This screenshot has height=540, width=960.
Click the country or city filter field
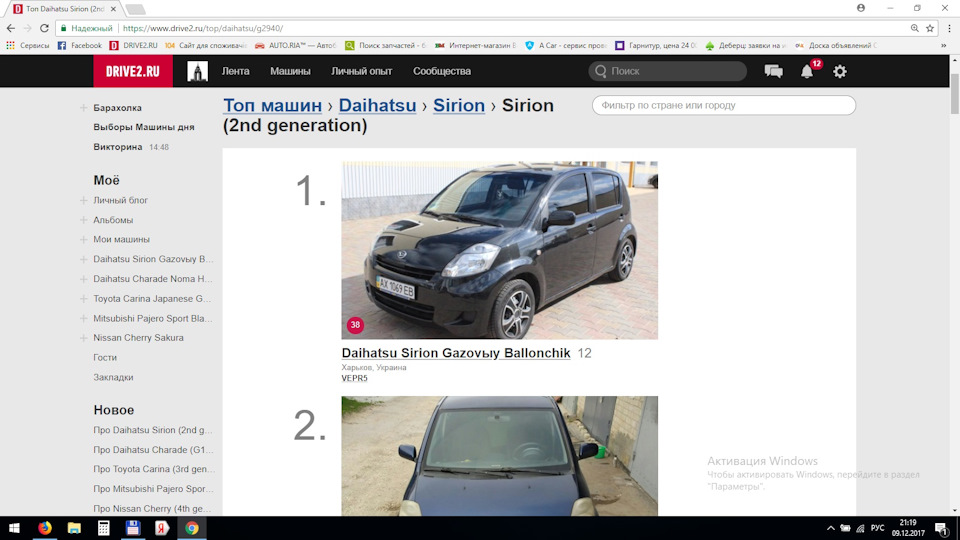724,105
